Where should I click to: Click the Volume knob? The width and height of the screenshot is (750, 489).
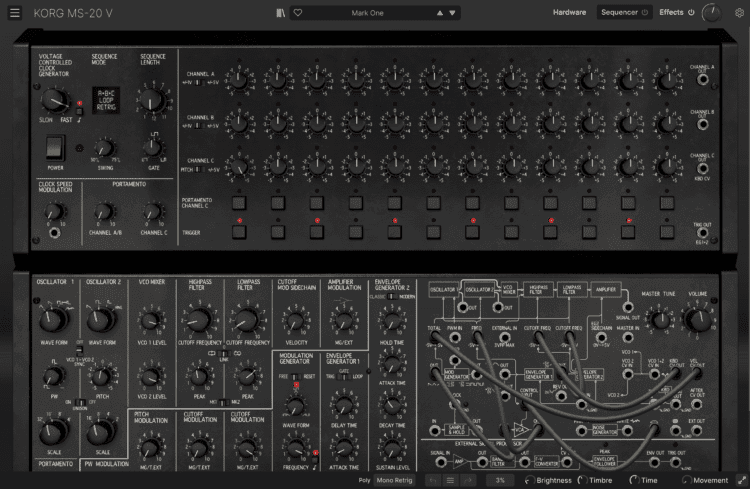pos(698,320)
